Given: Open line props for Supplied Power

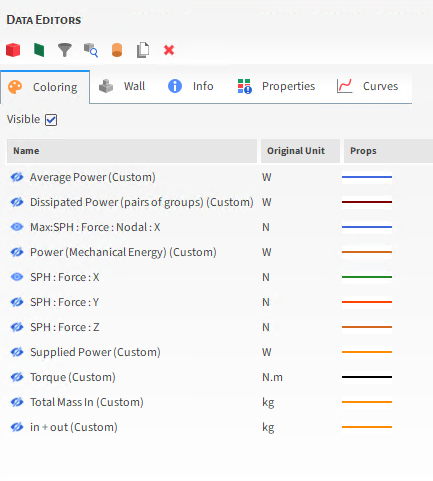Looking at the screenshot, I should (x=367, y=352).
